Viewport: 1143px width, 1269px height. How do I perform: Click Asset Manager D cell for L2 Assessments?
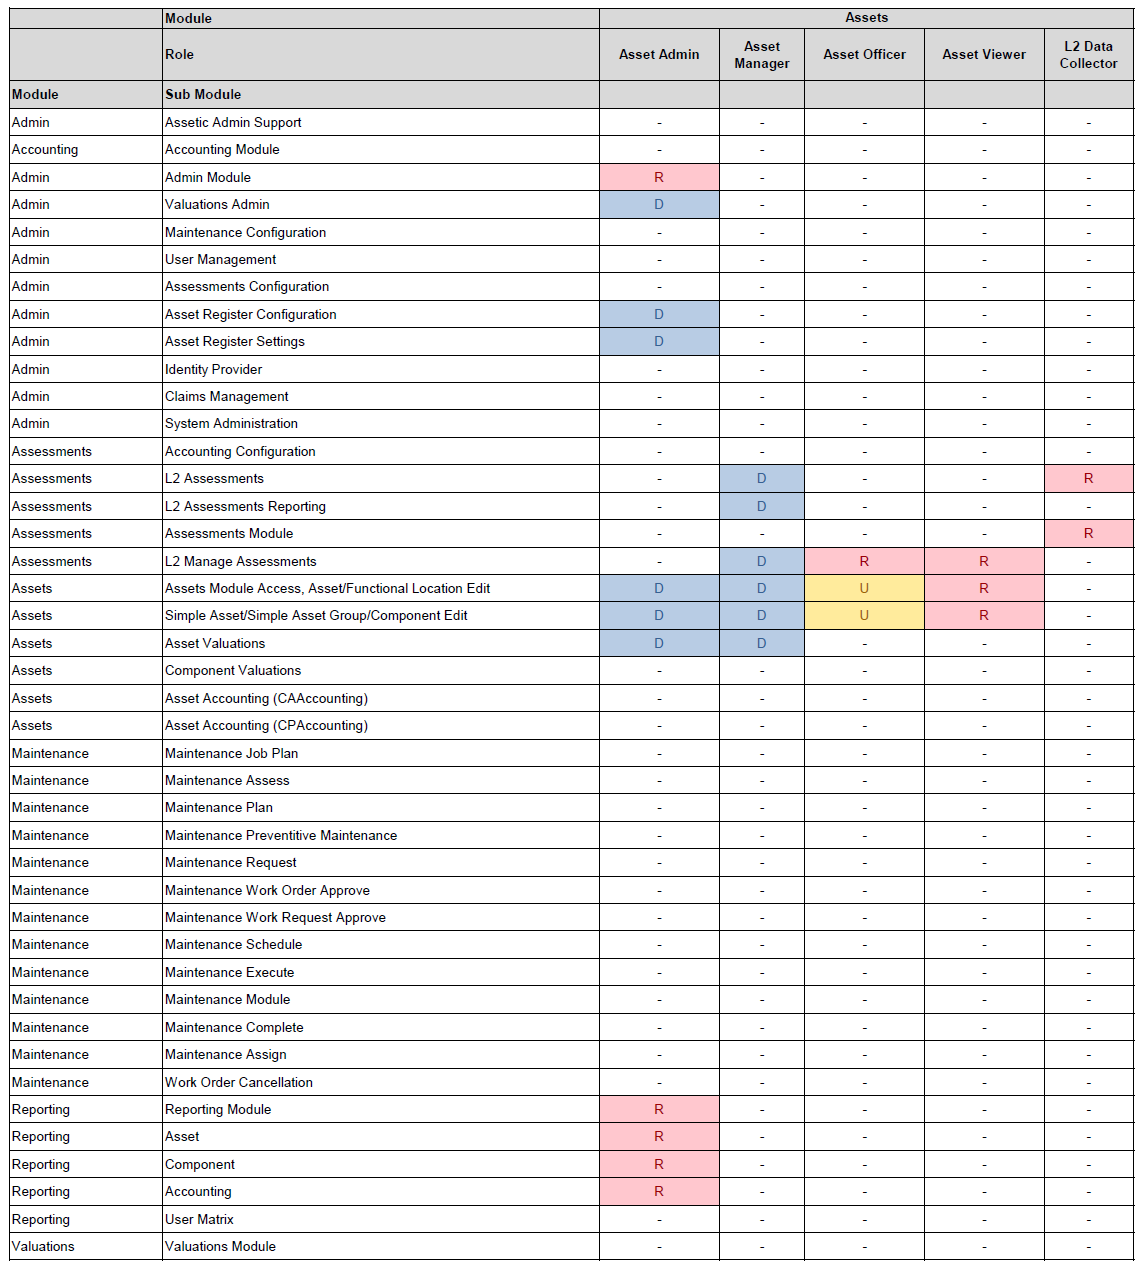click(762, 478)
